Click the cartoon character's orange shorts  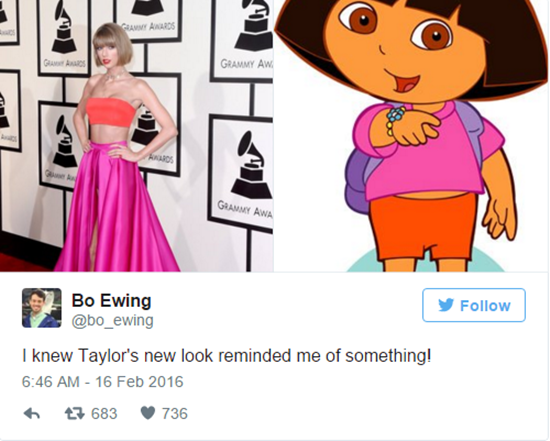[x=424, y=225]
